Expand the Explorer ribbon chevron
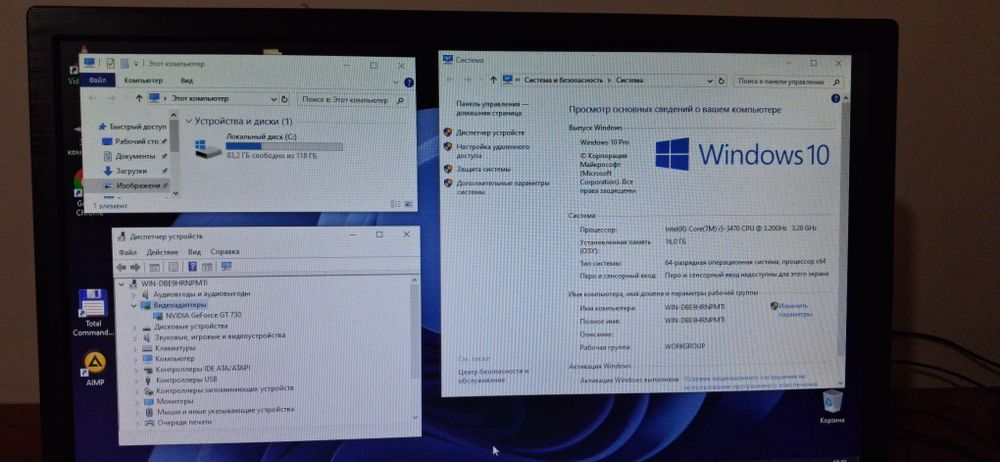Screen dimensions: 1000x462 coord(396,83)
